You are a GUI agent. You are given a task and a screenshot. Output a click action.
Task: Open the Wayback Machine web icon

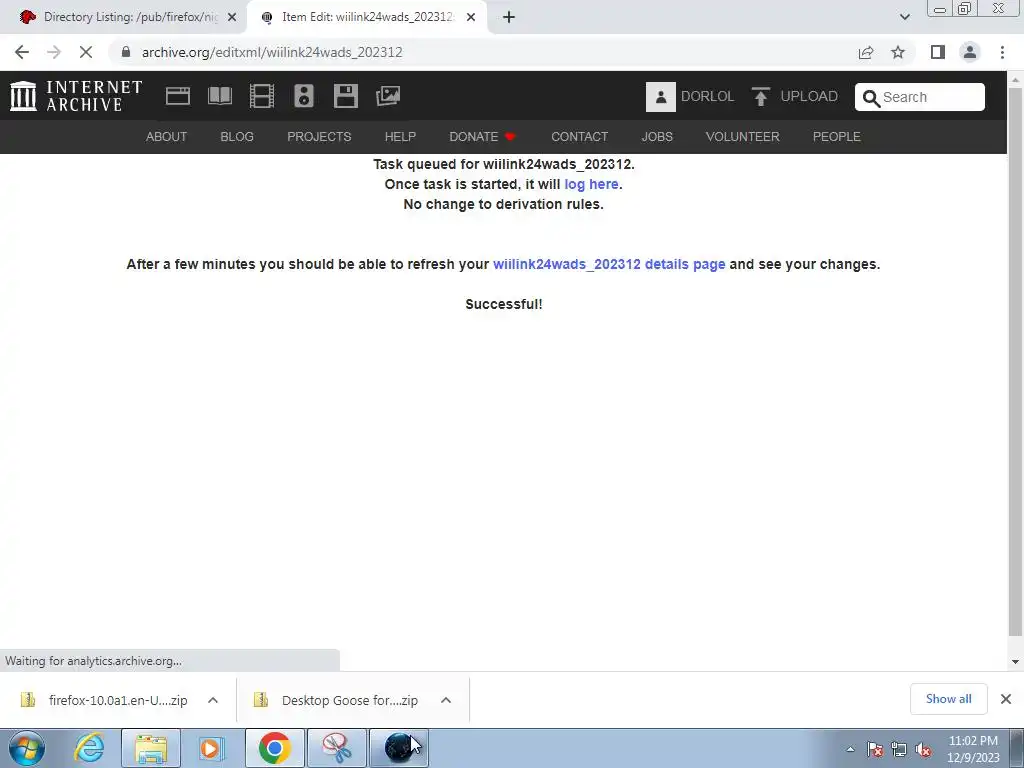pyautogui.click(x=178, y=96)
